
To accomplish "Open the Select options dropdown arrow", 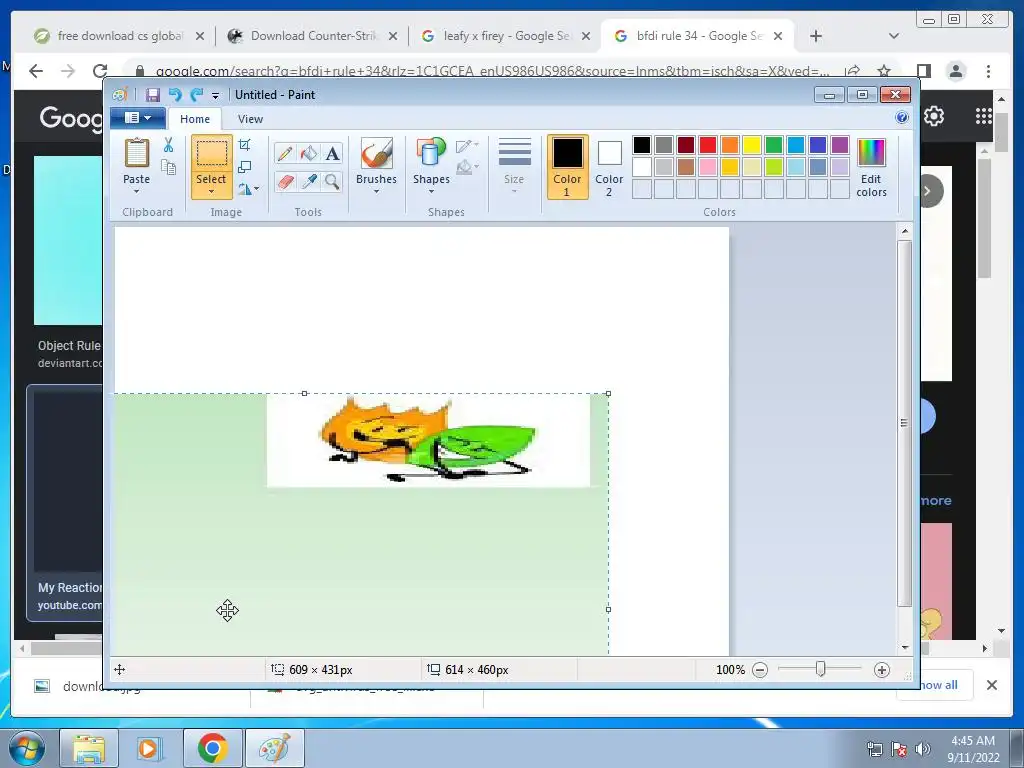I will (x=212, y=191).
